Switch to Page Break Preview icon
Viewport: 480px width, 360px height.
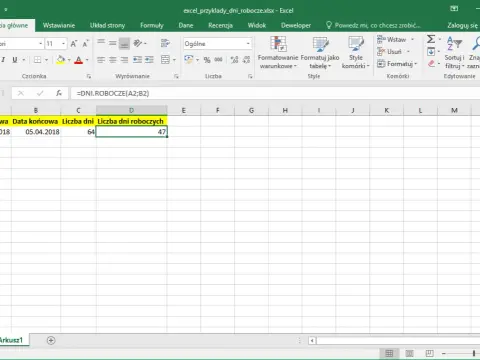(x=430, y=353)
